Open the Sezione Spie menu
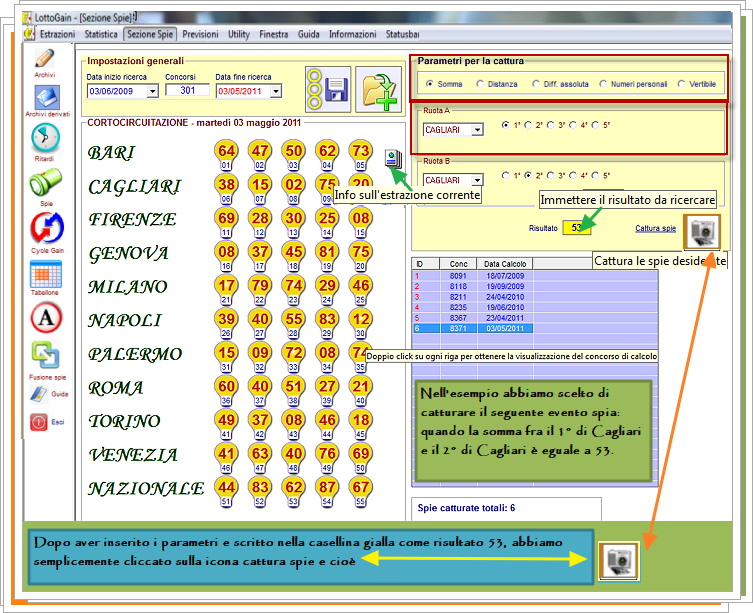This screenshot has height=613, width=753. pos(150,34)
